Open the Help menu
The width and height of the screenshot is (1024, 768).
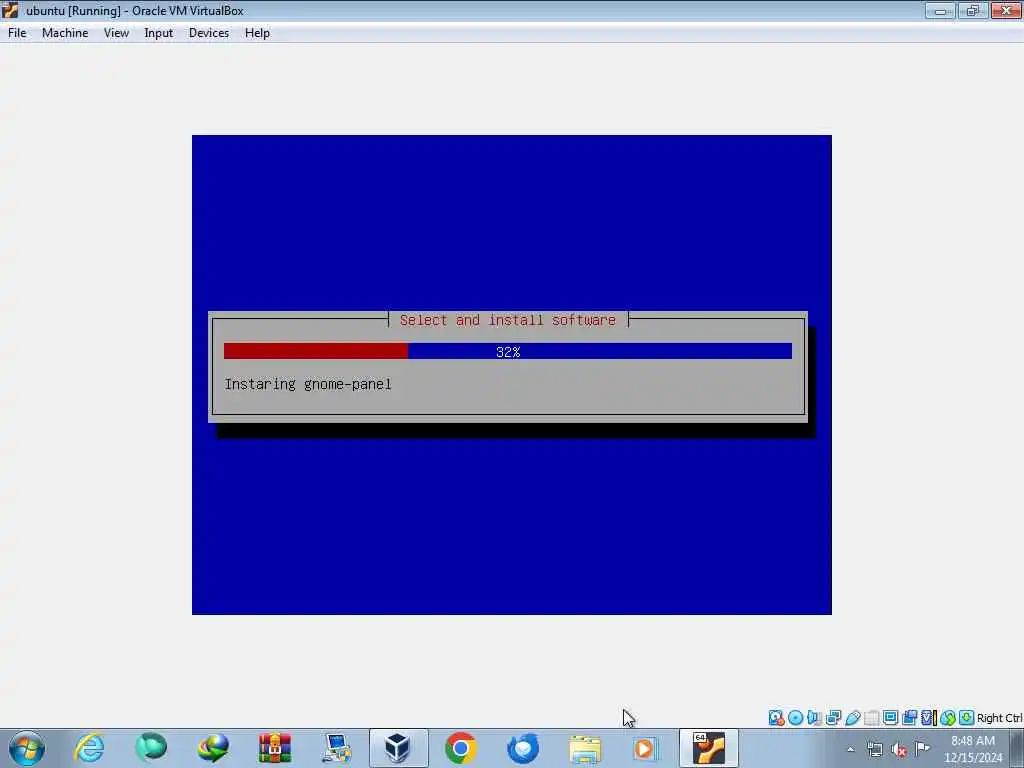point(257,33)
